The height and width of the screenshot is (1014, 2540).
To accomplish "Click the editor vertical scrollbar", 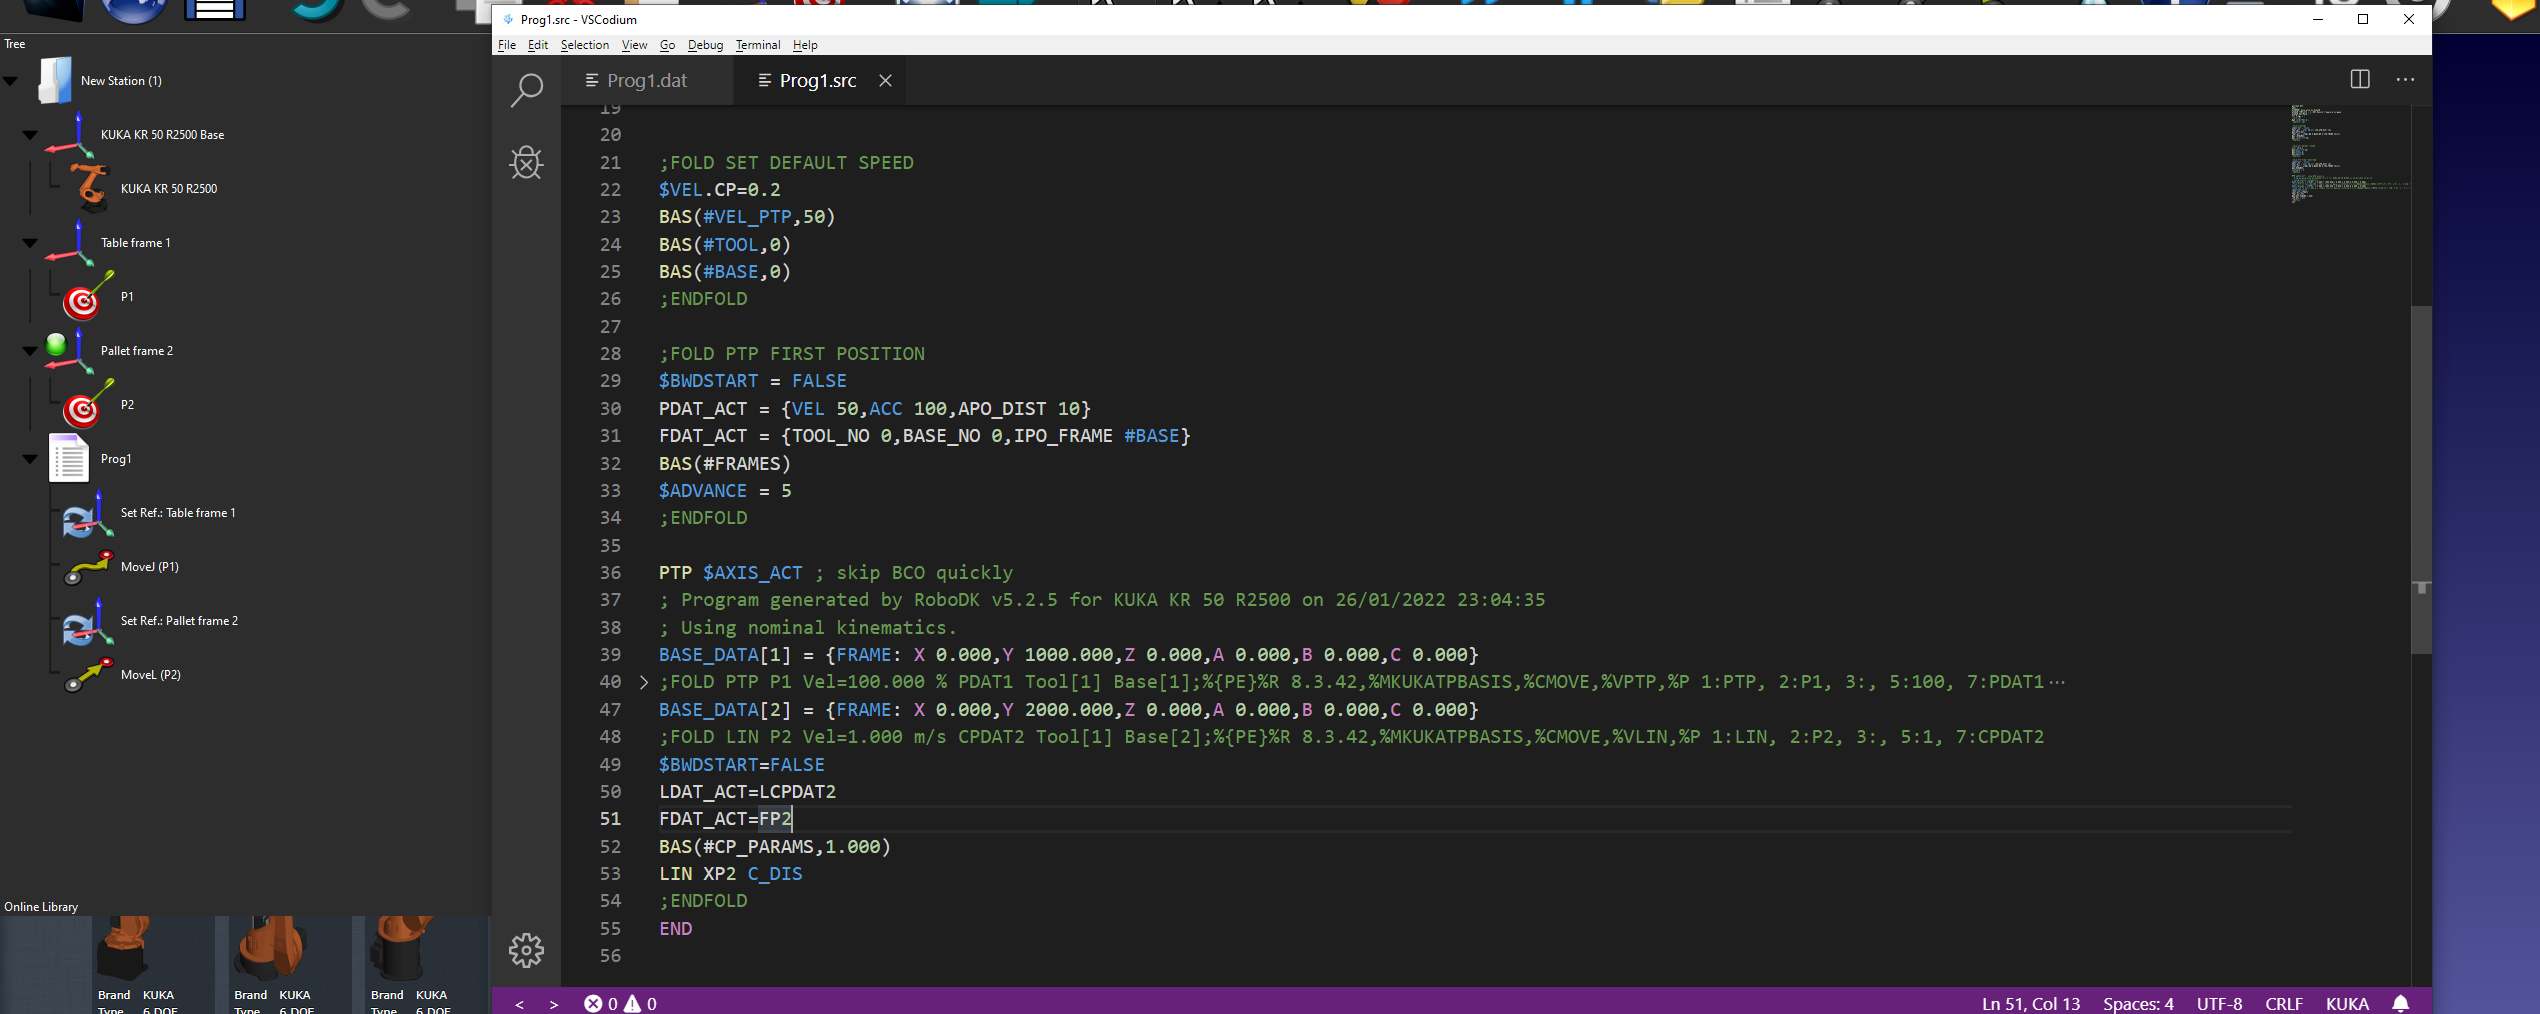I will point(2420,480).
